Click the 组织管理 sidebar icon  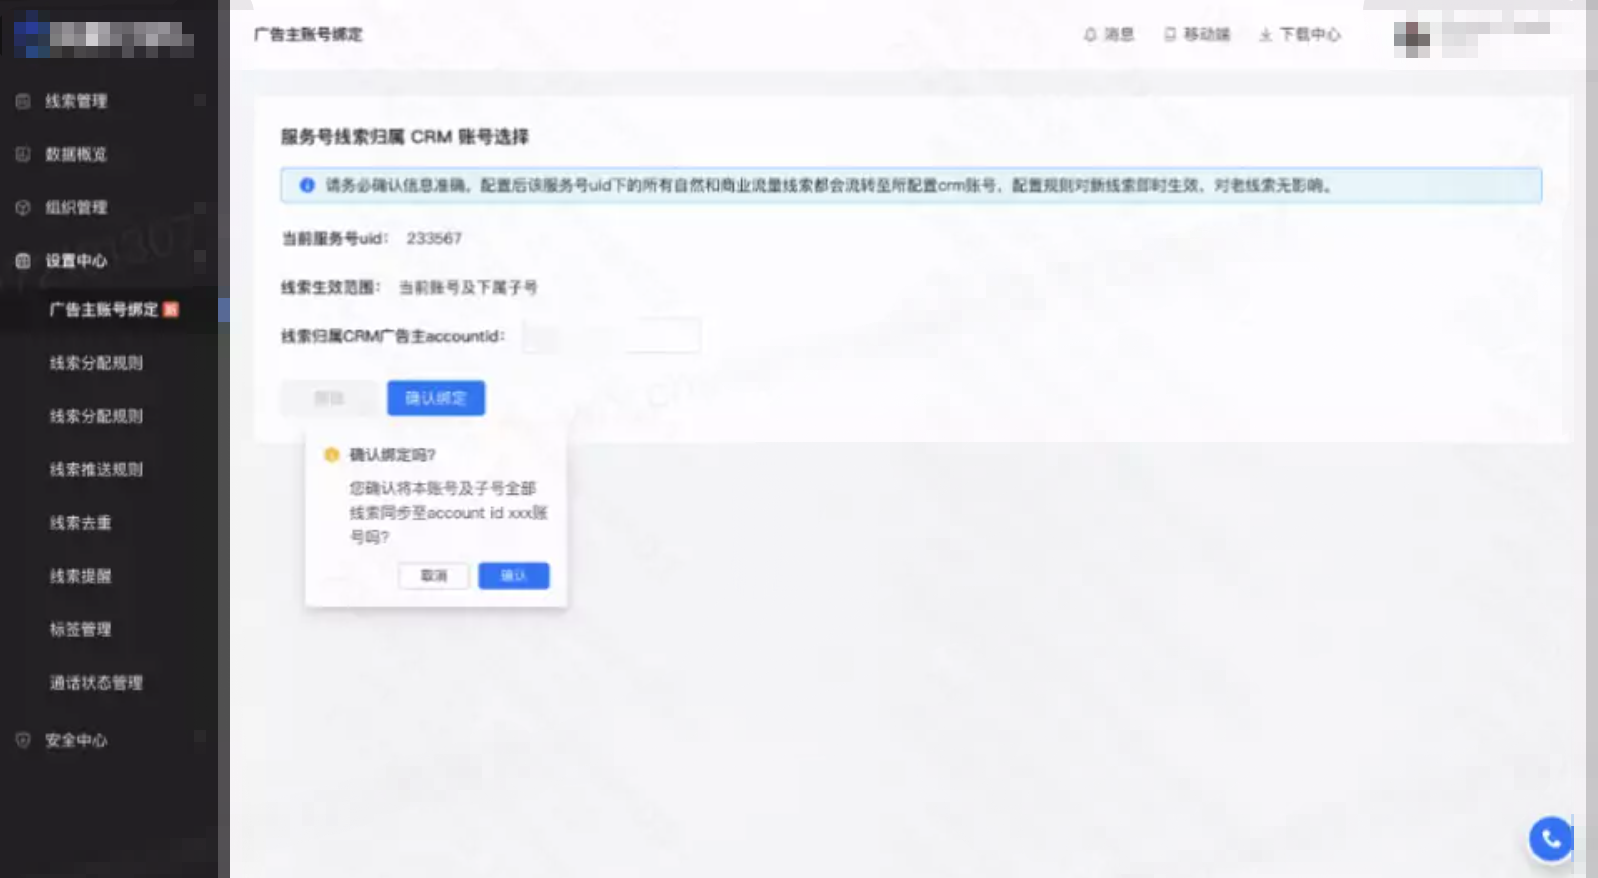(23, 207)
